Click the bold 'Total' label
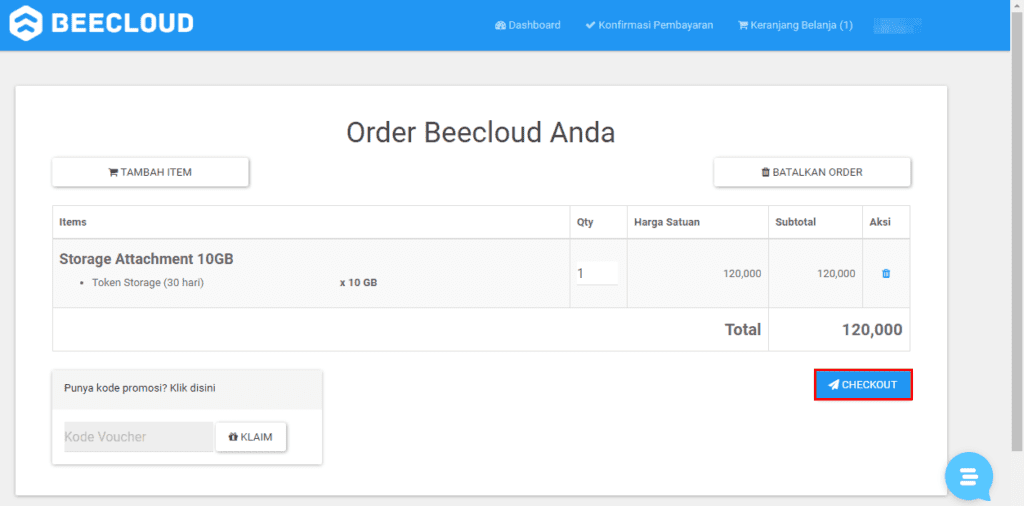 743,329
